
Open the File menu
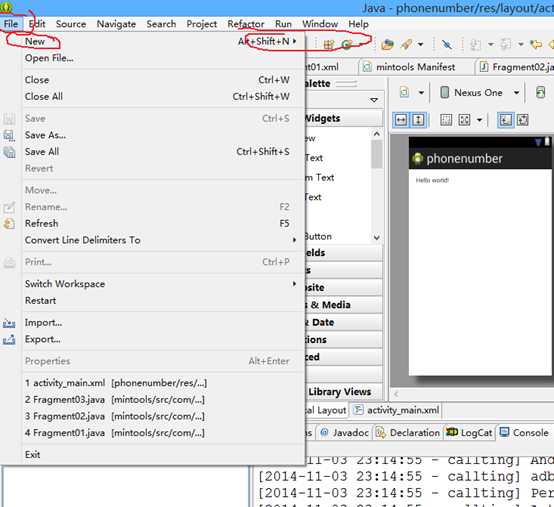(x=11, y=24)
